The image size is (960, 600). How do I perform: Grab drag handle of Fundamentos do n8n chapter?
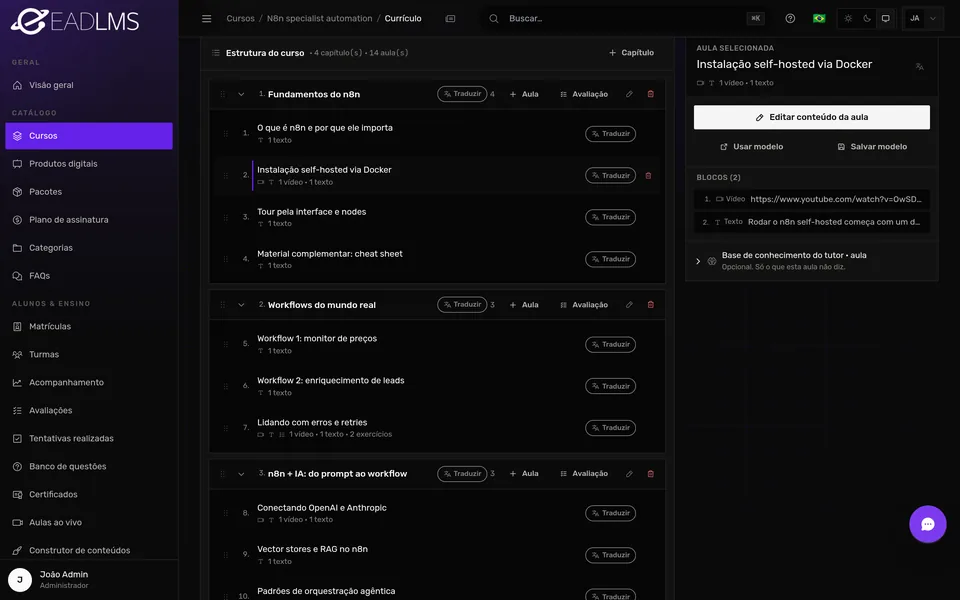click(222, 94)
